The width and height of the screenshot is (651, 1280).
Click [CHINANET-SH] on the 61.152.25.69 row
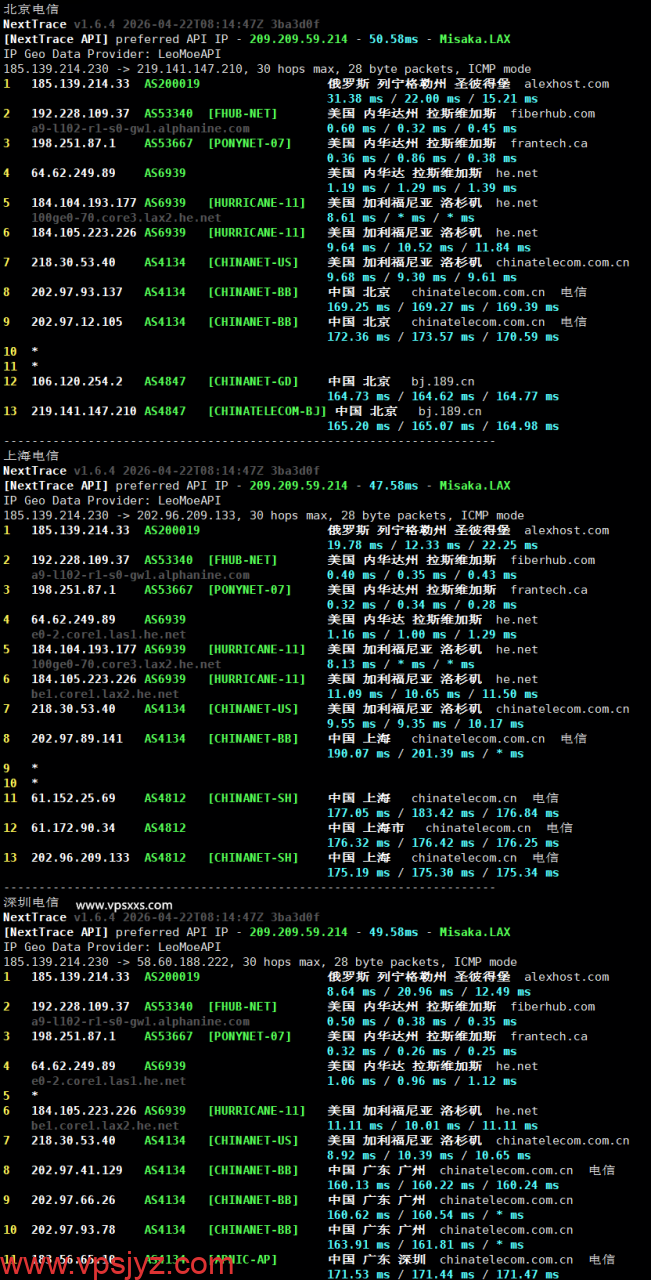click(253, 799)
